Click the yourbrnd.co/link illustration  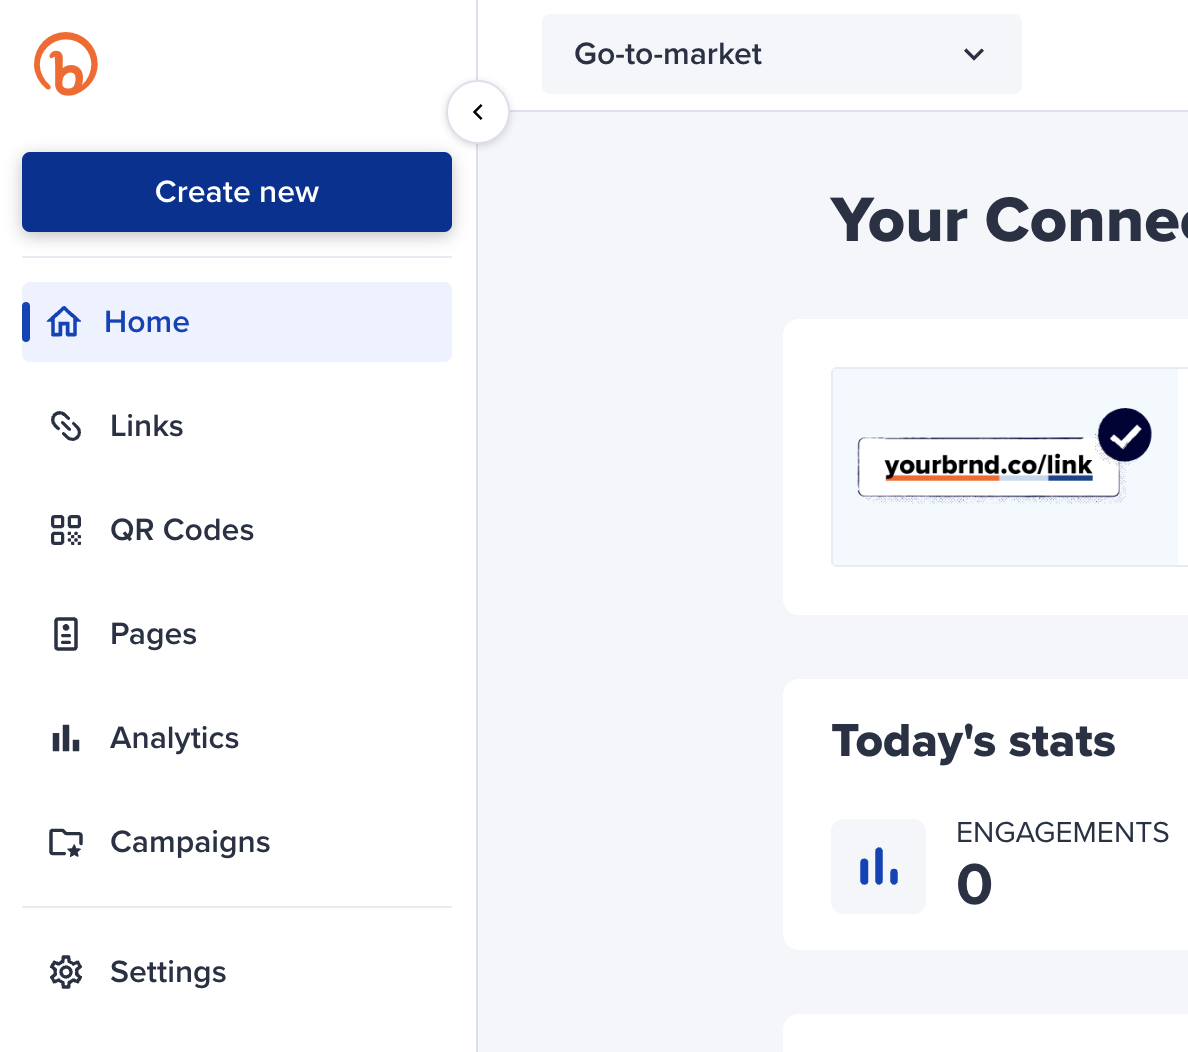pyautogui.click(x=989, y=467)
